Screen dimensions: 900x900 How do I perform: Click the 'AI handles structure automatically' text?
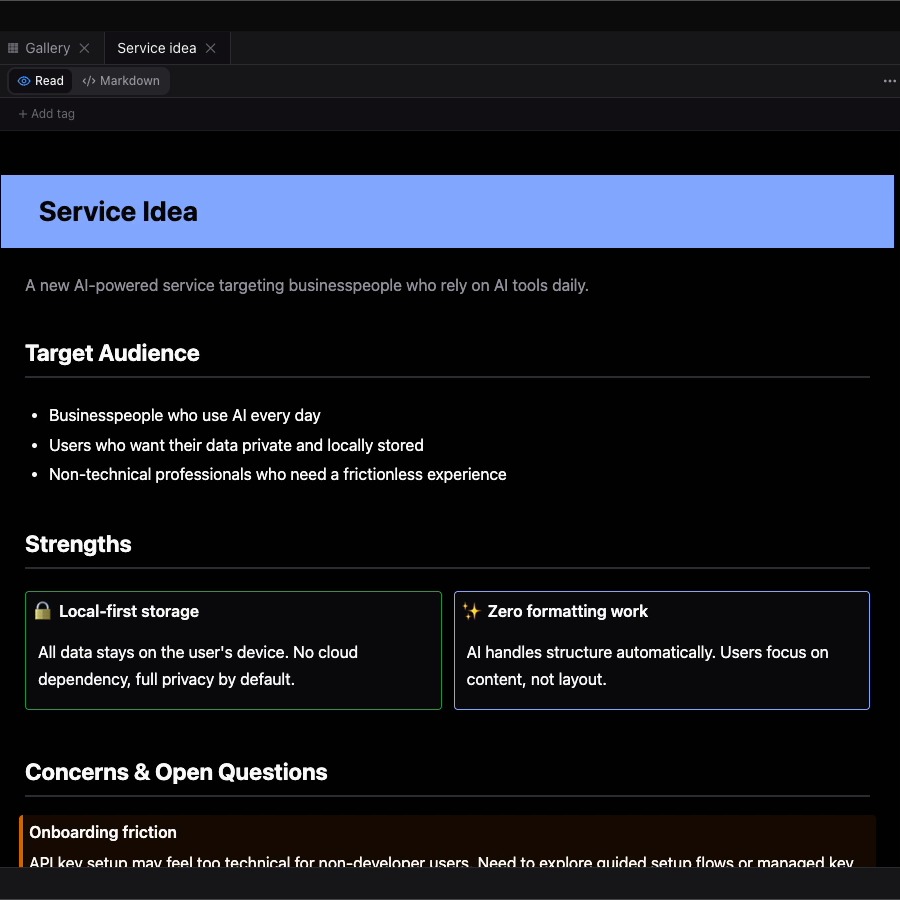(647, 666)
